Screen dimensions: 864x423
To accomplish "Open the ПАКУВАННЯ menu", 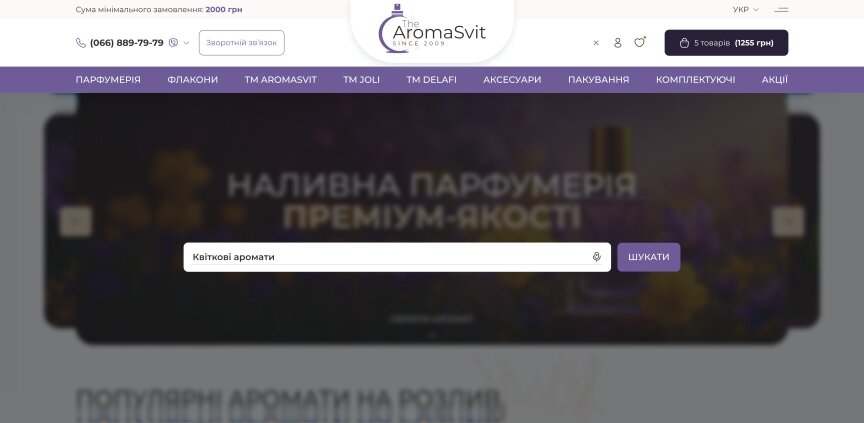I will coord(598,80).
